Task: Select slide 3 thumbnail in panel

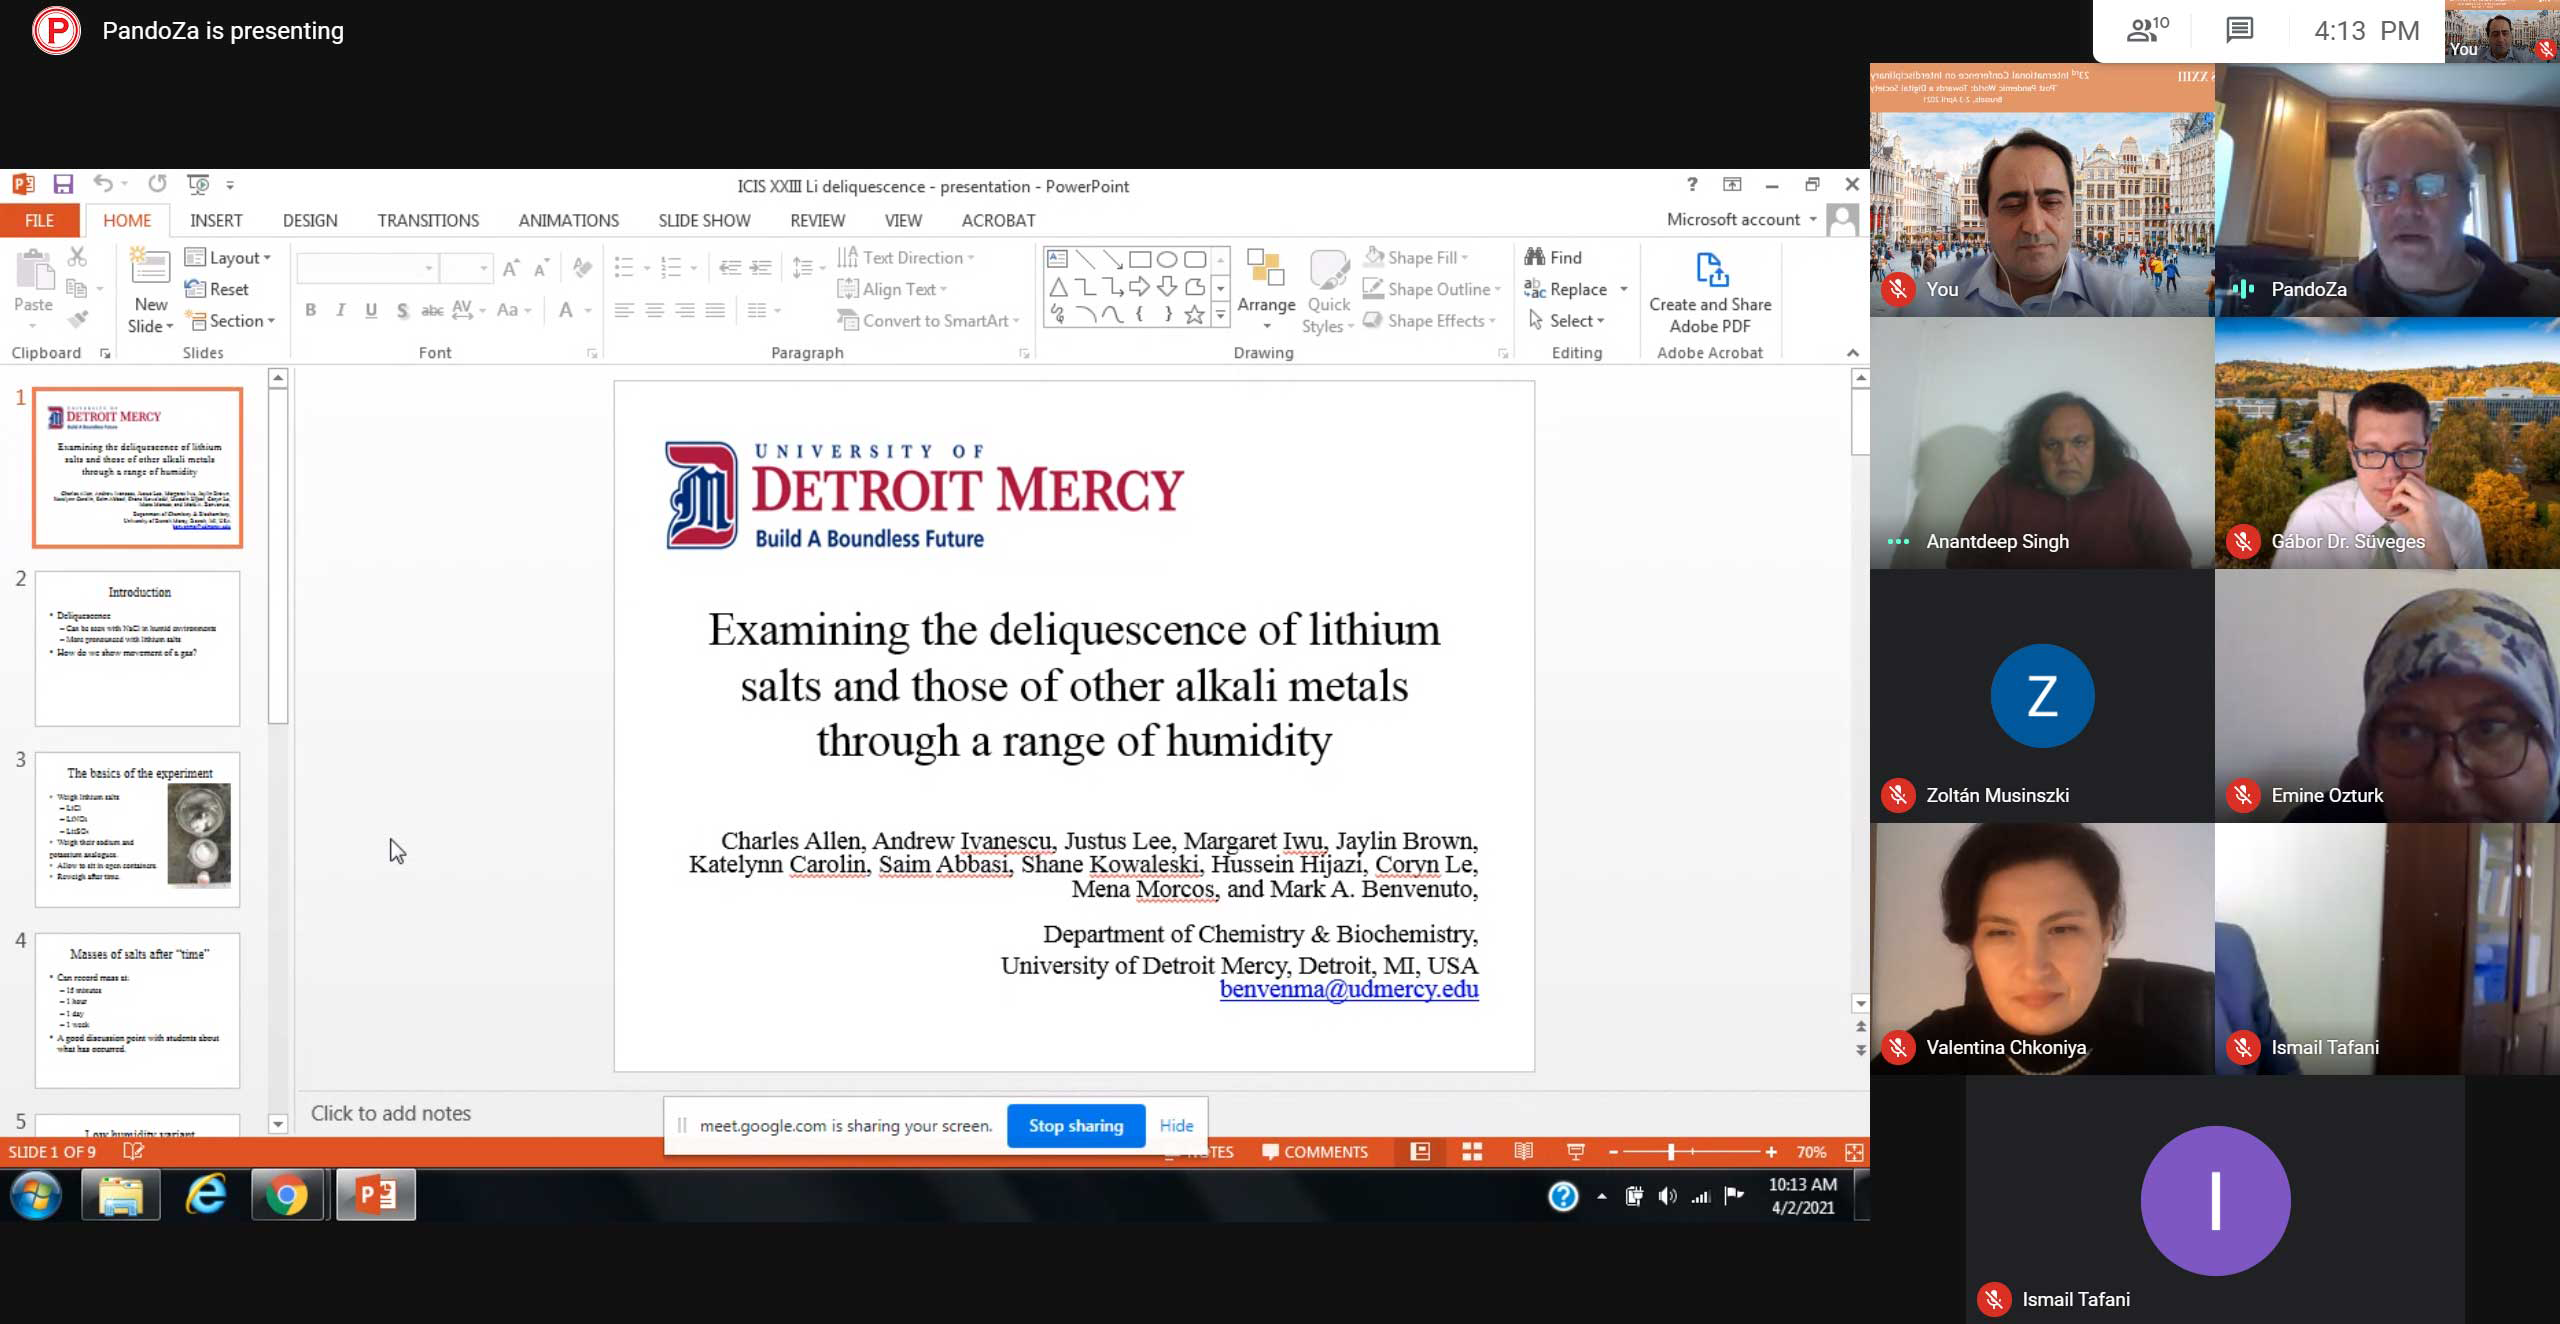Action: coord(138,829)
